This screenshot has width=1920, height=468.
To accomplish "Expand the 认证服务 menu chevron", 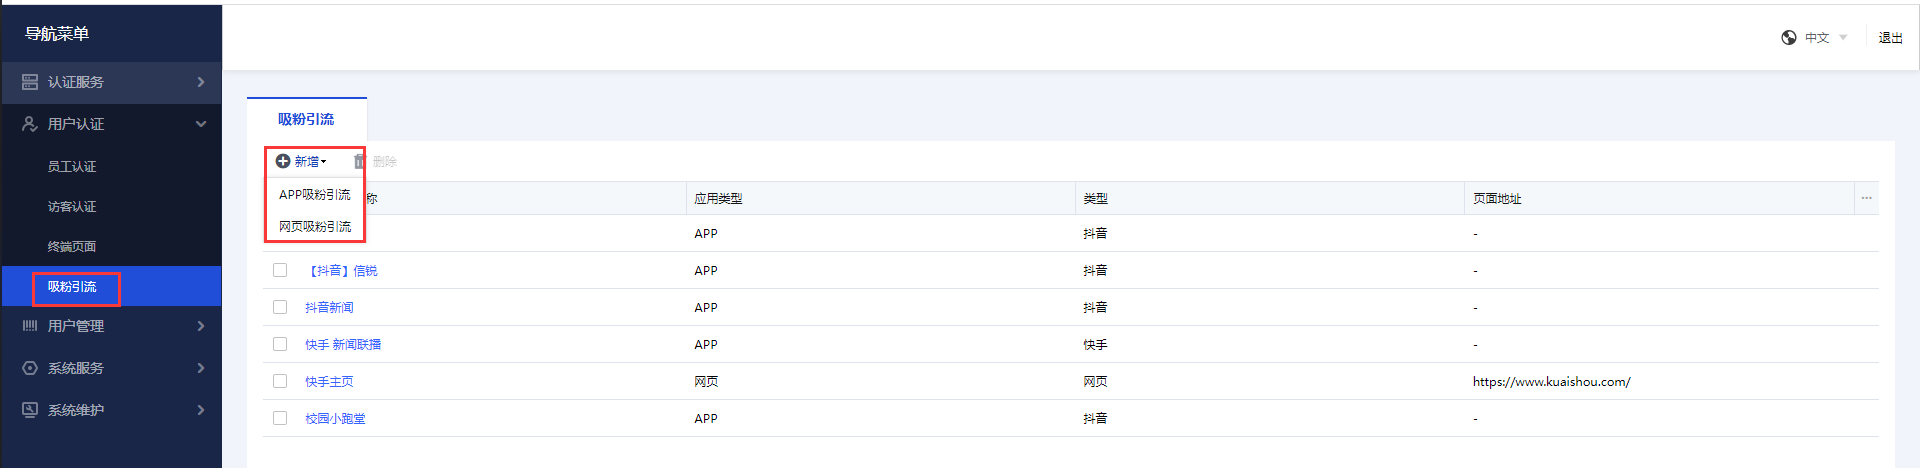I will (x=201, y=82).
